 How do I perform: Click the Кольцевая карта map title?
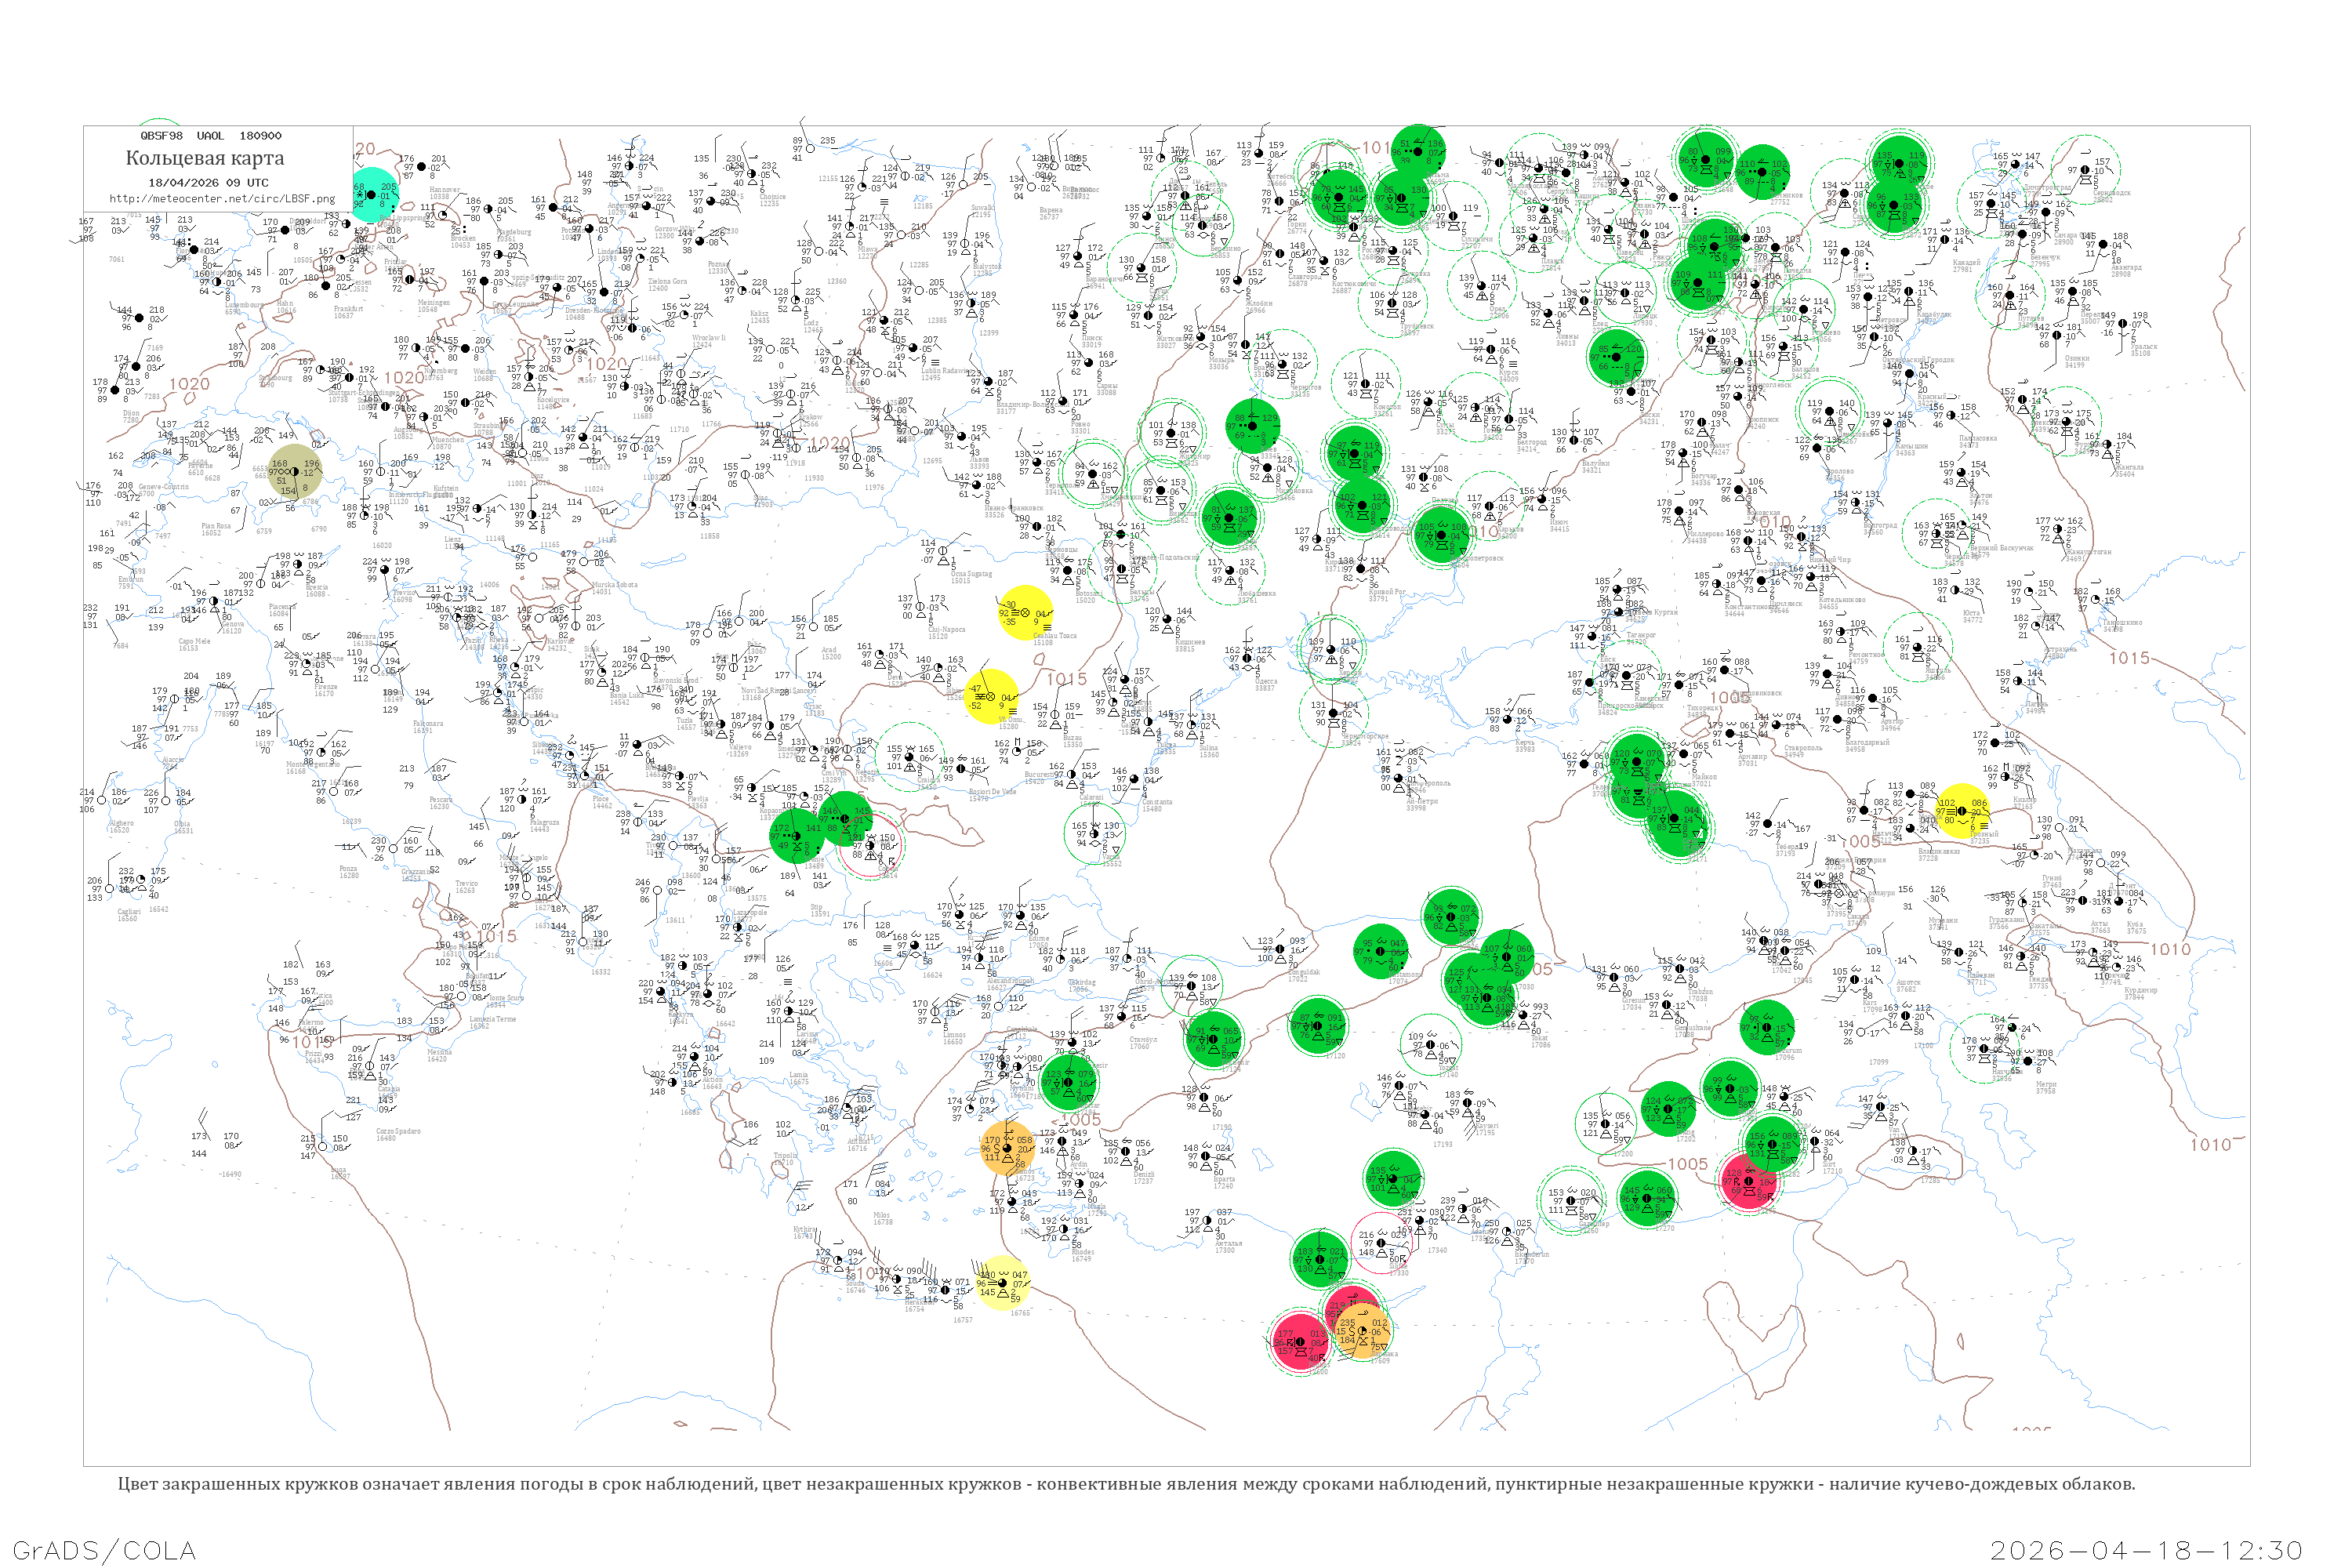coord(205,158)
